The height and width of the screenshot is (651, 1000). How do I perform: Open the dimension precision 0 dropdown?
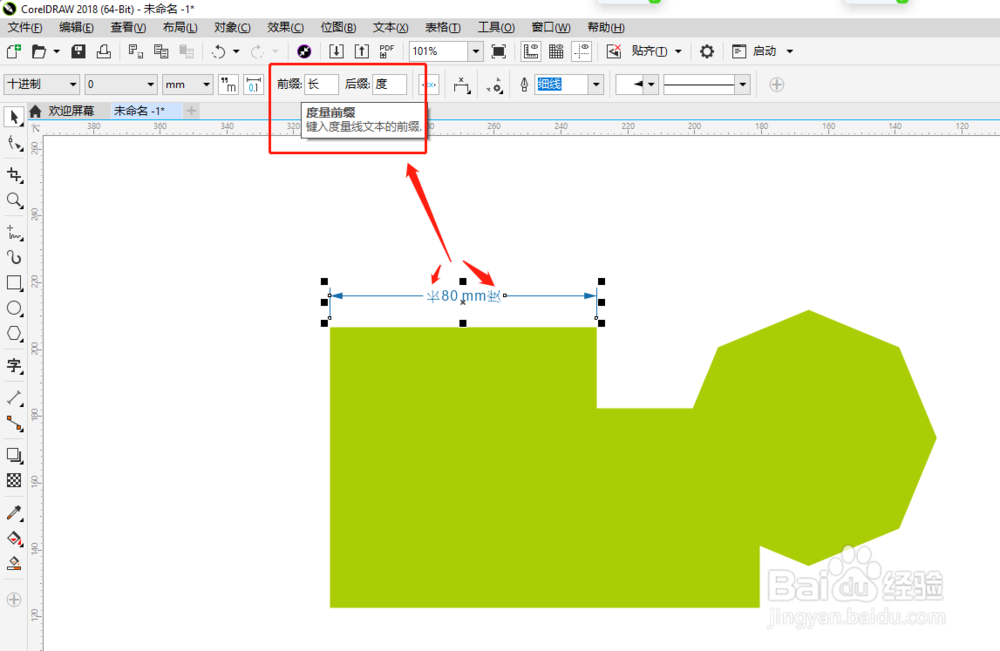(x=151, y=85)
